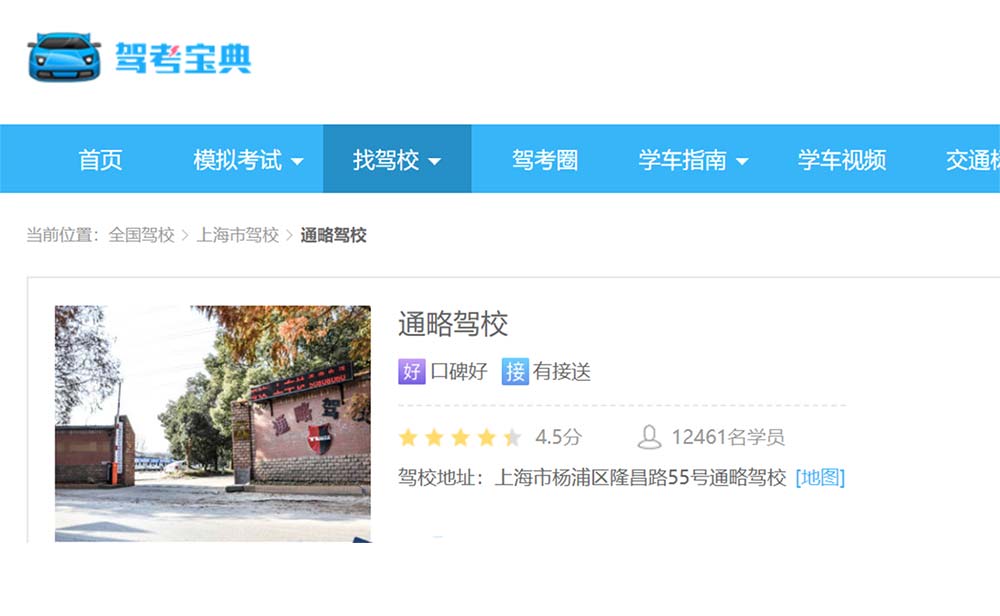Click the 全国驾校 breadcrumb link
The width and height of the screenshot is (1000, 616).
point(141,235)
